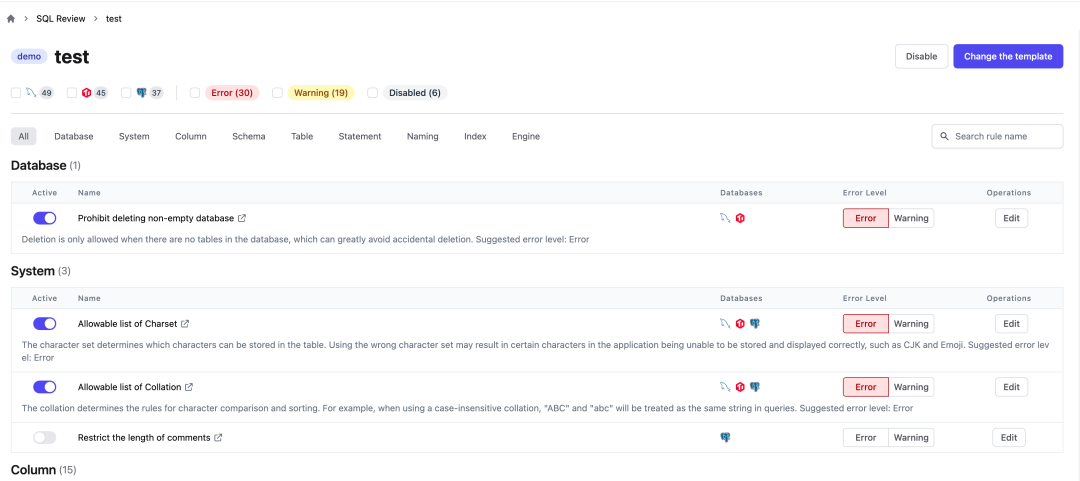Image resolution: width=1080 pixels, height=481 pixels.
Task: Open external link for Prohibit deleting non-empty database
Action: point(242,218)
